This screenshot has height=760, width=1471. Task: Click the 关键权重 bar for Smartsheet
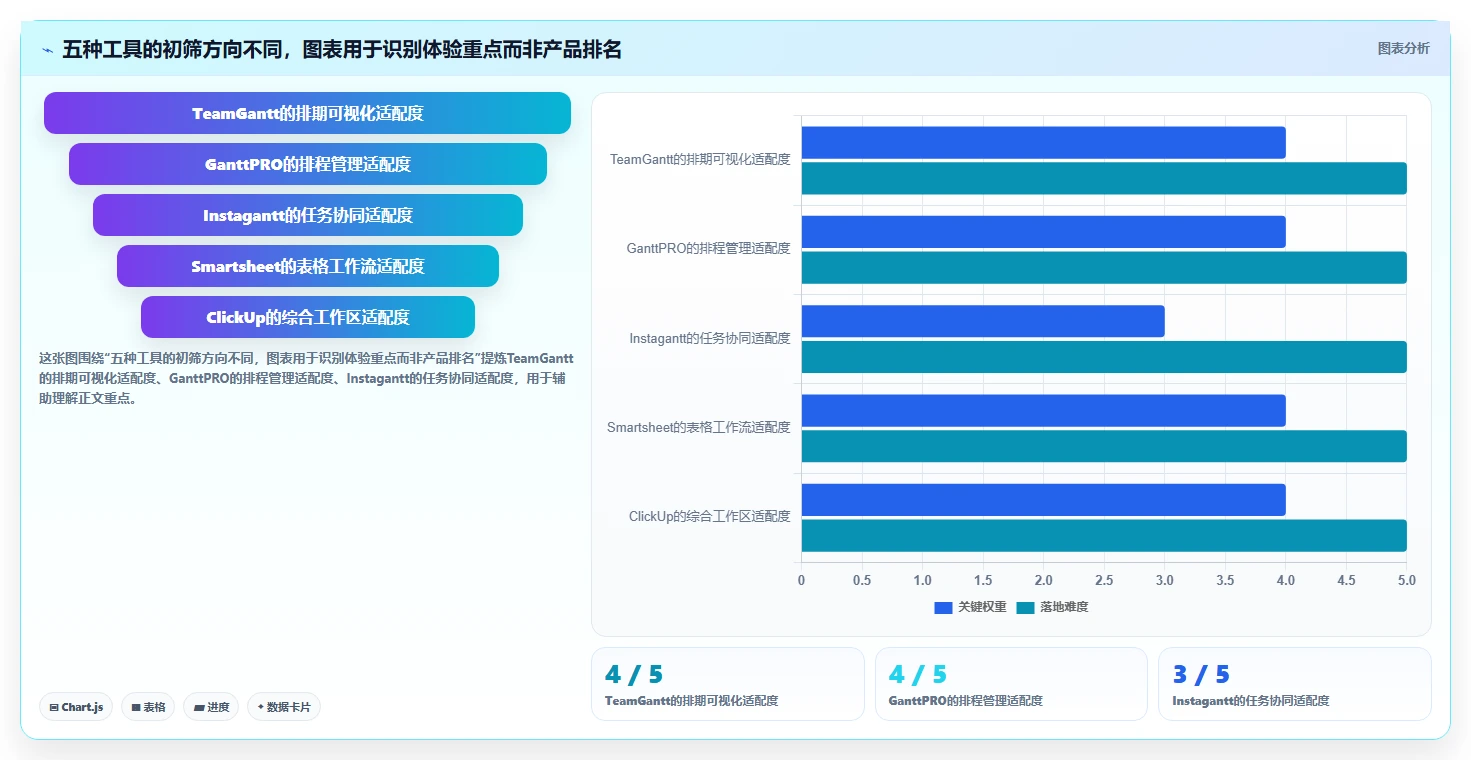click(x=1043, y=410)
